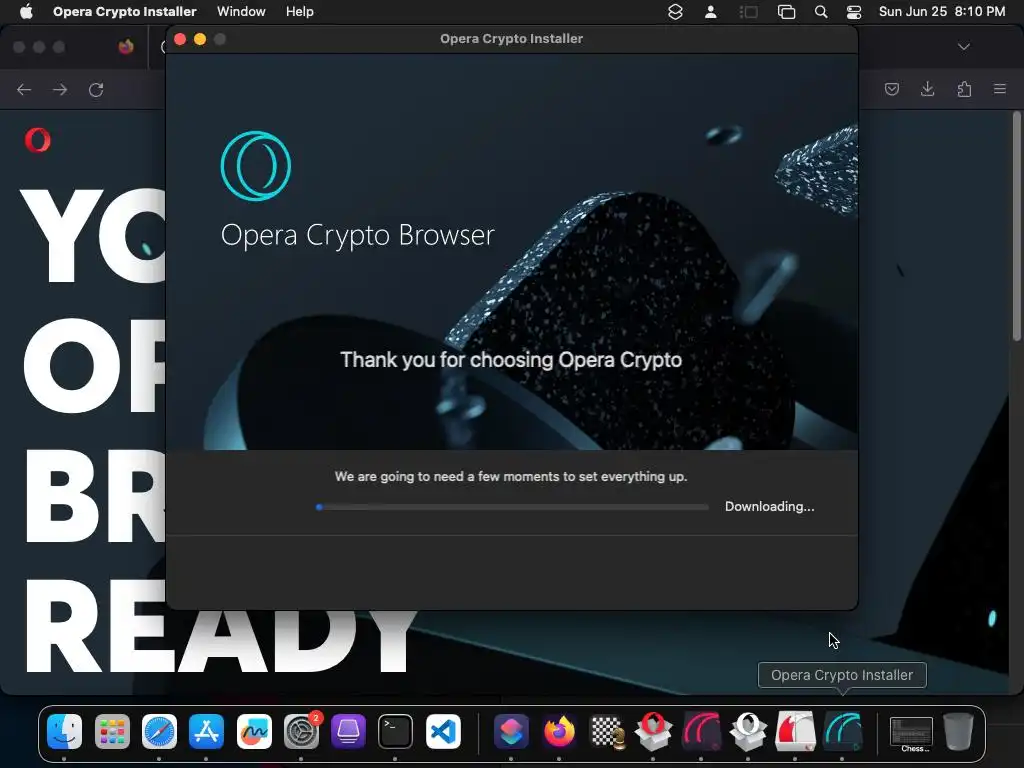Image resolution: width=1024 pixels, height=768 pixels.
Task: Go back in the Firefox window
Action: pos(24,89)
